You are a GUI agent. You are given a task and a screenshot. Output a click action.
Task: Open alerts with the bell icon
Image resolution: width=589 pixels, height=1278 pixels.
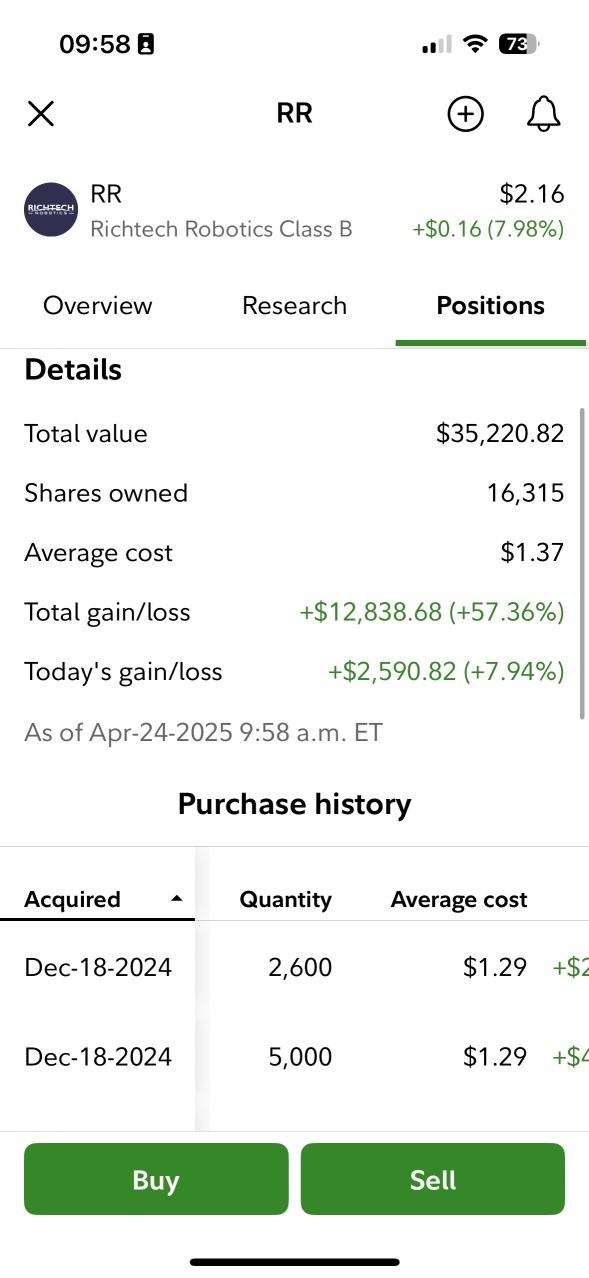[x=544, y=114]
